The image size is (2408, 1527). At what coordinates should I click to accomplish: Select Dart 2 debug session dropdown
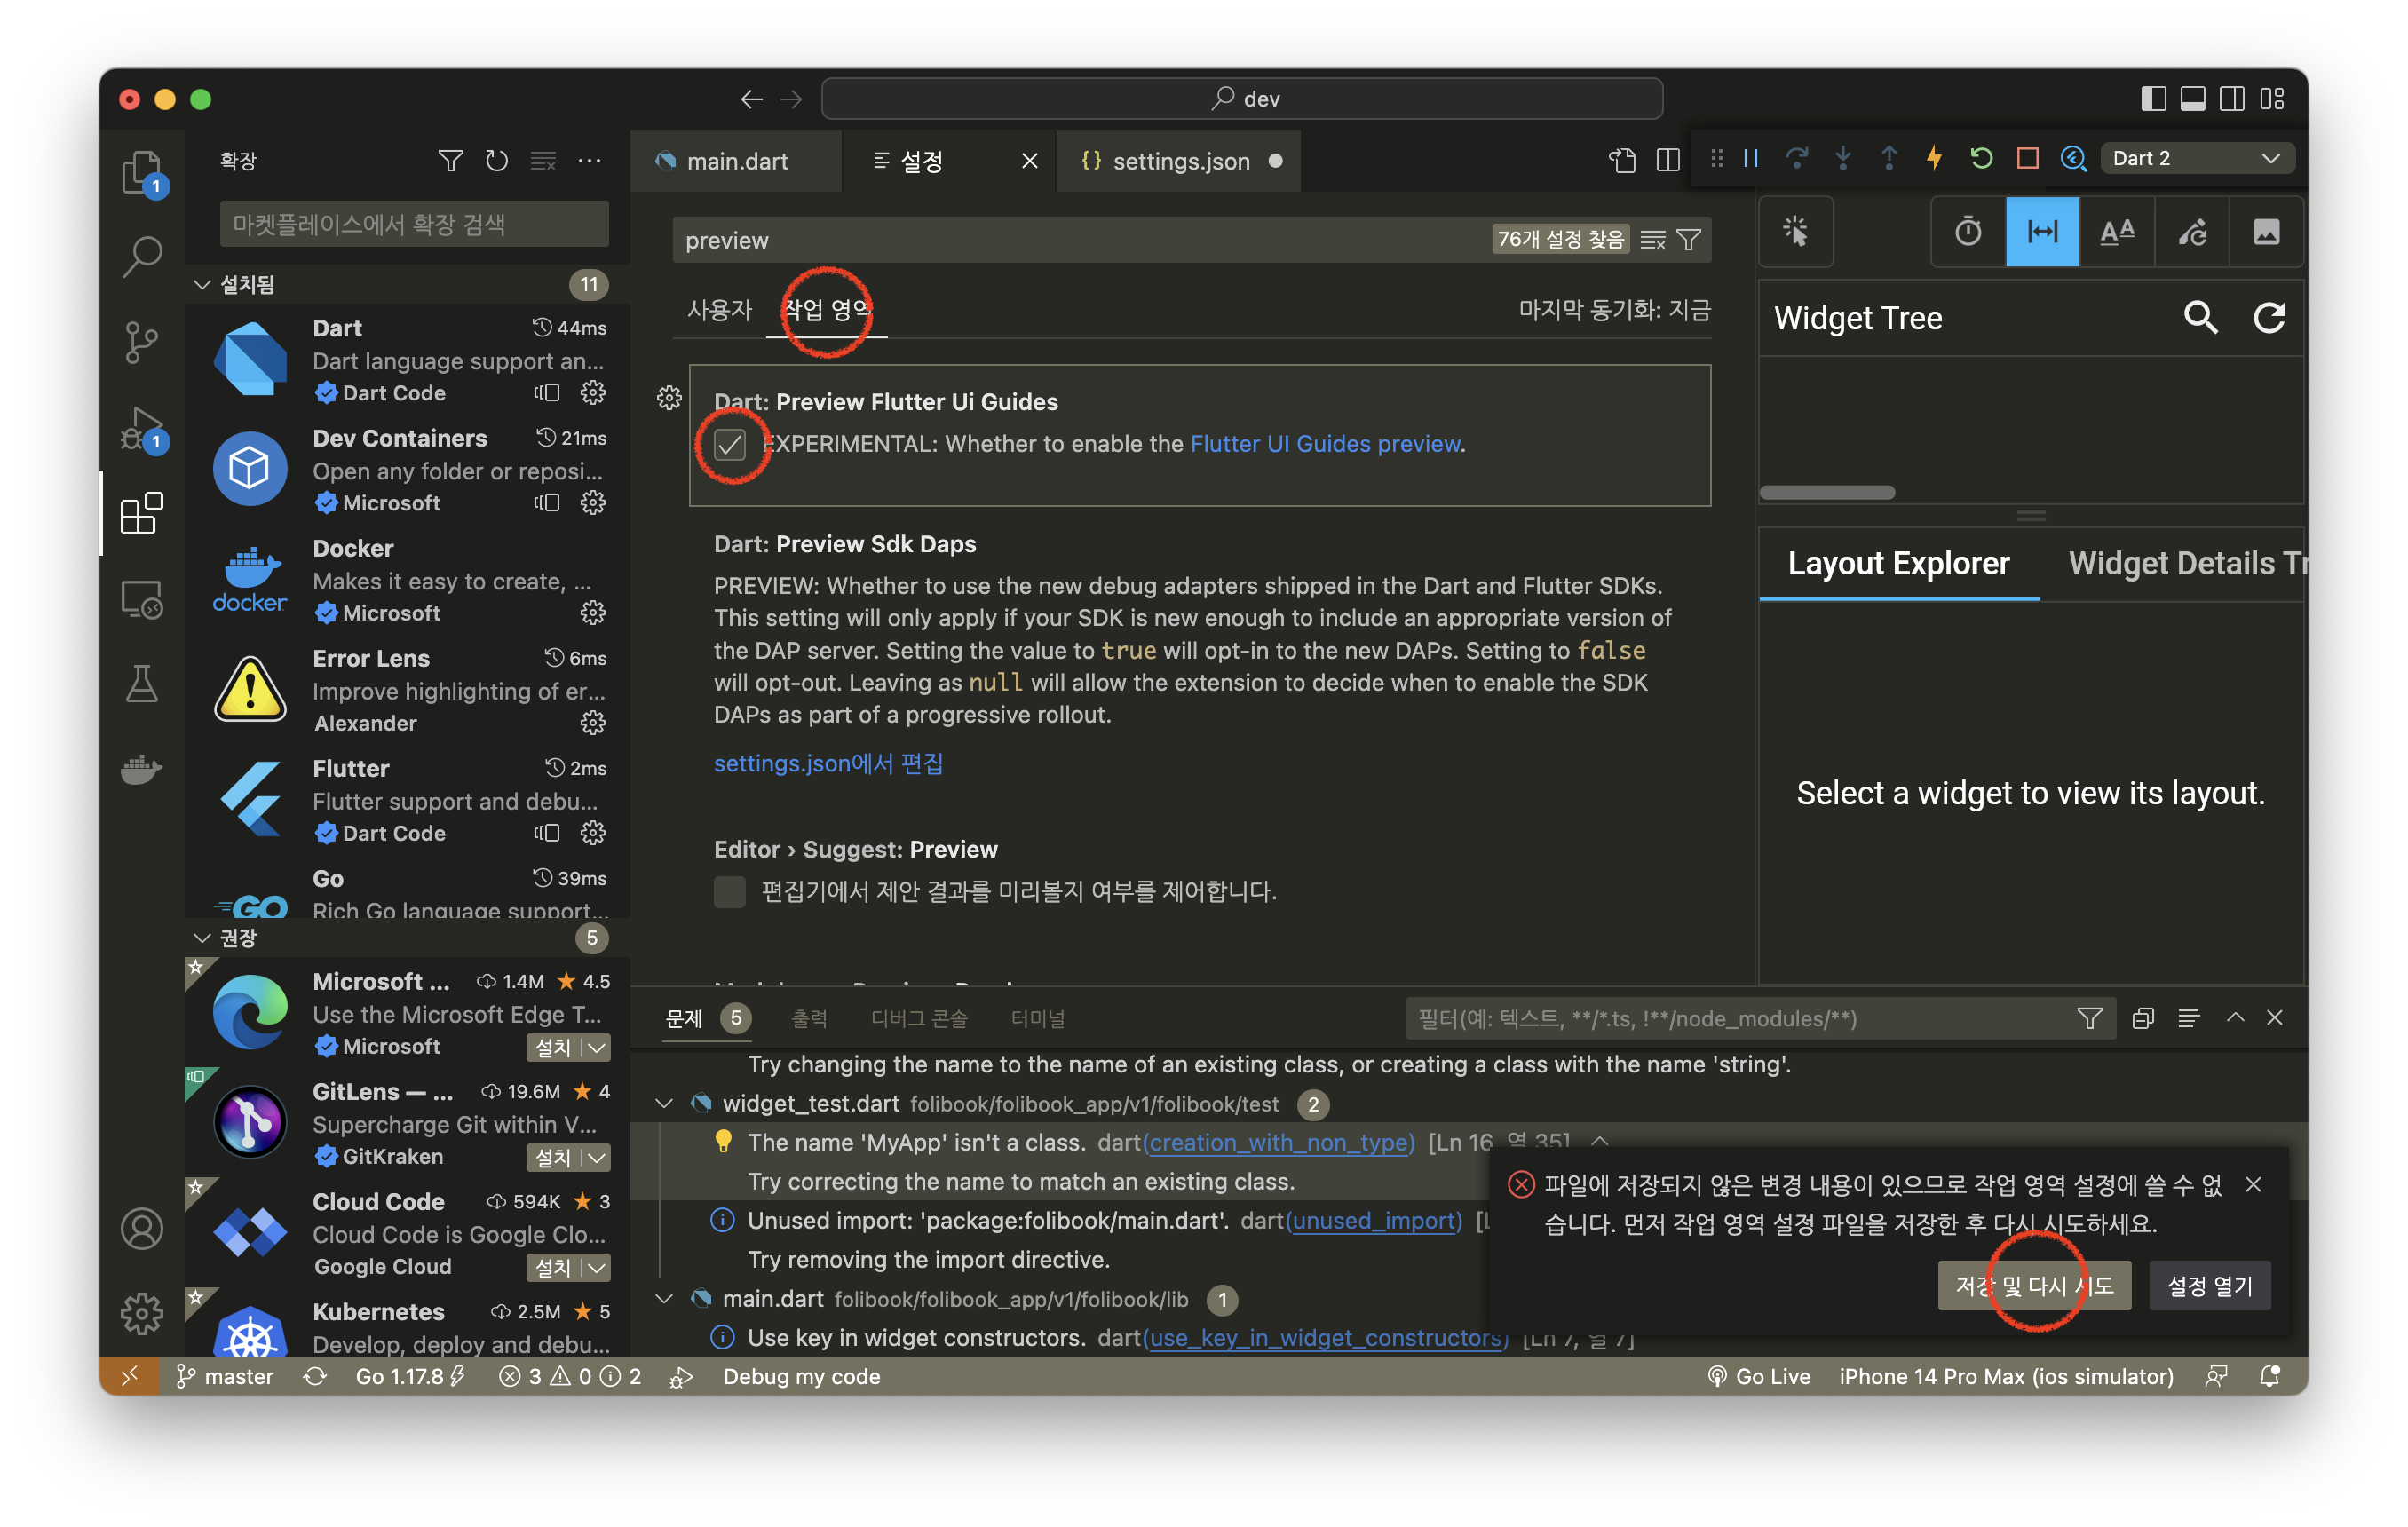(x=2196, y=158)
